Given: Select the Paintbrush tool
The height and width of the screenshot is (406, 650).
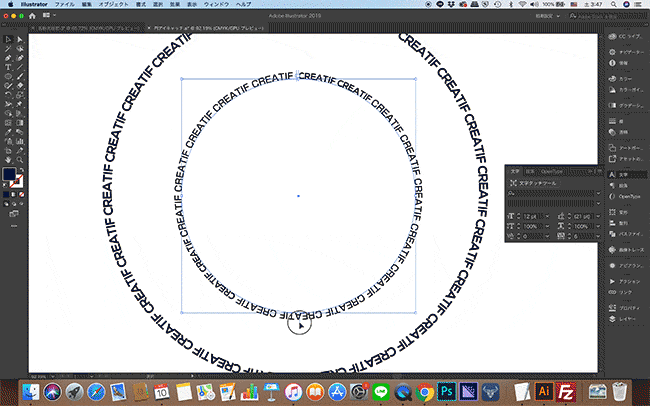Looking at the screenshot, I should point(19,77).
